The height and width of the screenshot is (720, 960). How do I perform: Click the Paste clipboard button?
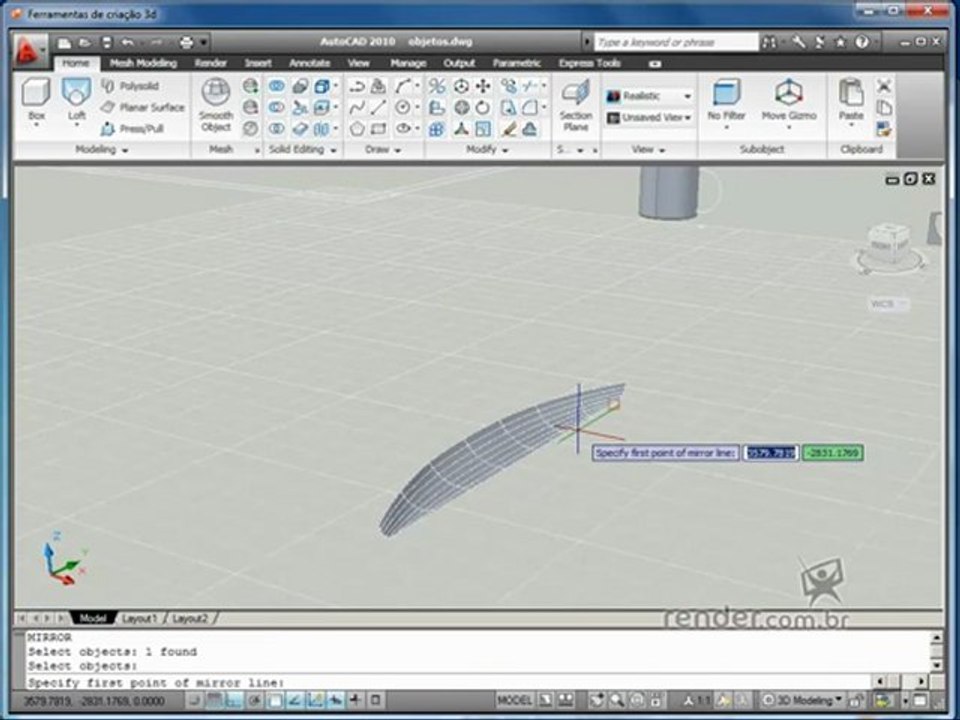[x=851, y=102]
